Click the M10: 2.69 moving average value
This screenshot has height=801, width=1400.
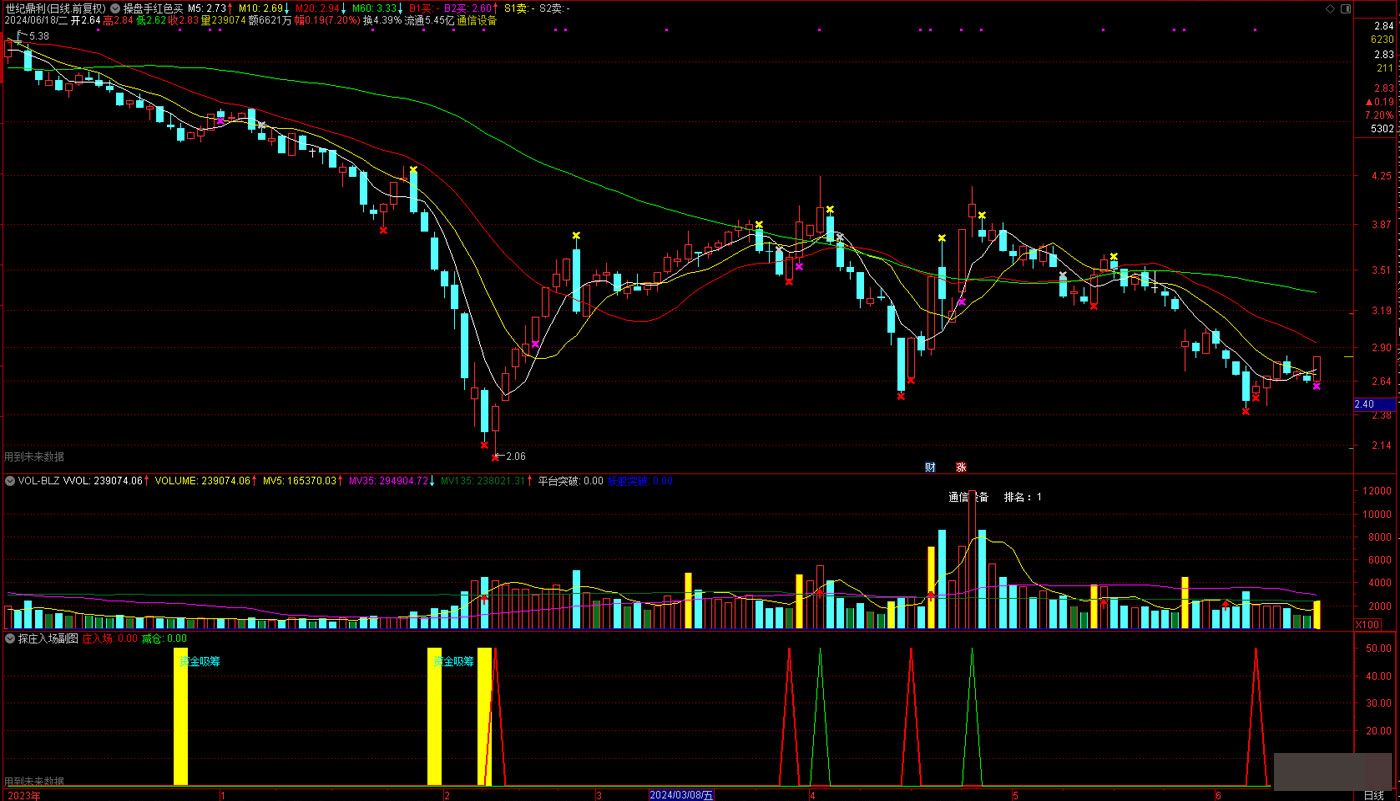(x=262, y=8)
